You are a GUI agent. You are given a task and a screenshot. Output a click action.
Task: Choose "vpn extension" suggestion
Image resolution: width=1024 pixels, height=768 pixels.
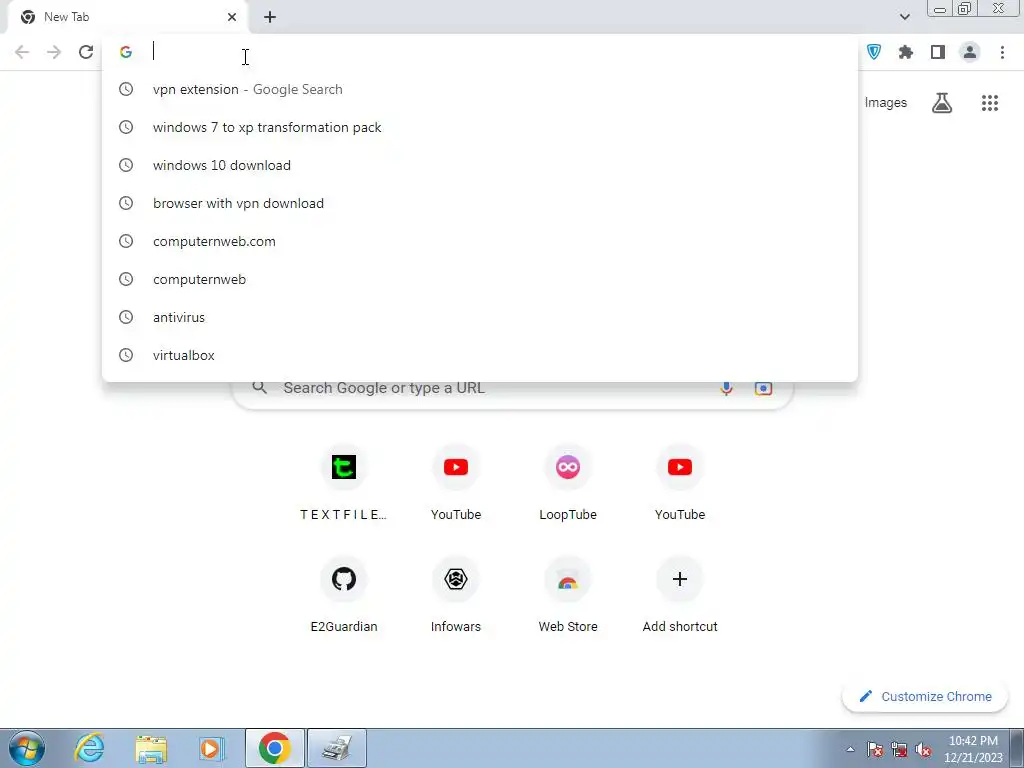click(480, 89)
